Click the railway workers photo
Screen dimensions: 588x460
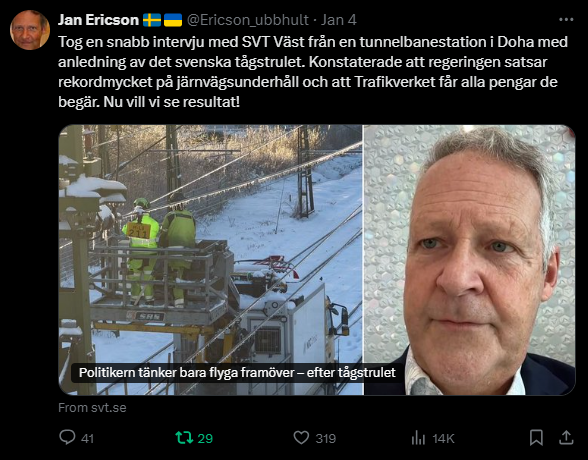tap(210, 260)
